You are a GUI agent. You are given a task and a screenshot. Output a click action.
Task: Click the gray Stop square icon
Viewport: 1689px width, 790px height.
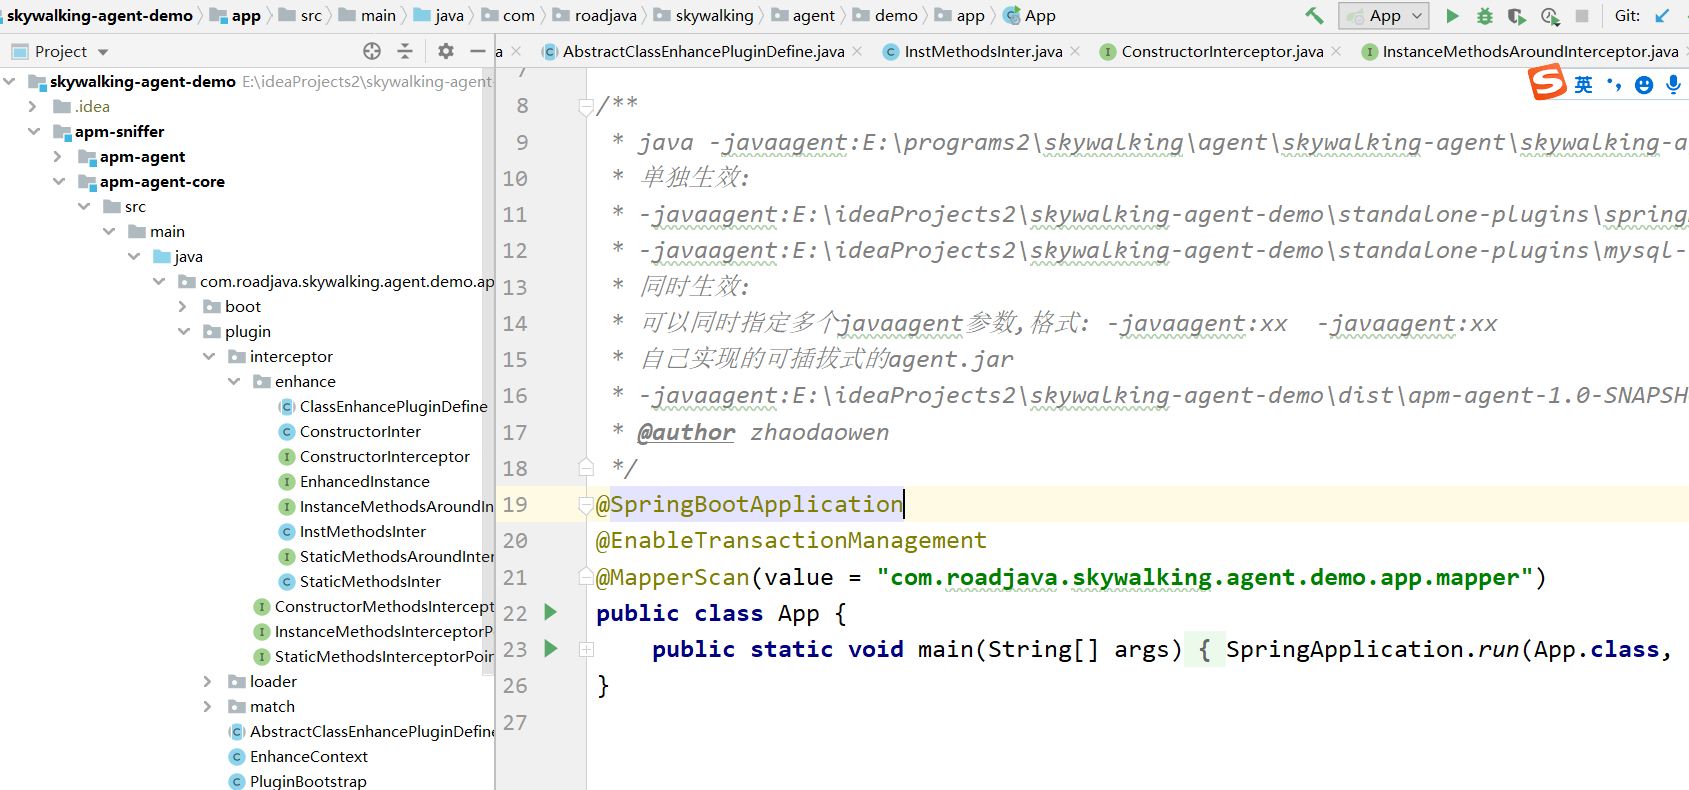click(x=1582, y=16)
